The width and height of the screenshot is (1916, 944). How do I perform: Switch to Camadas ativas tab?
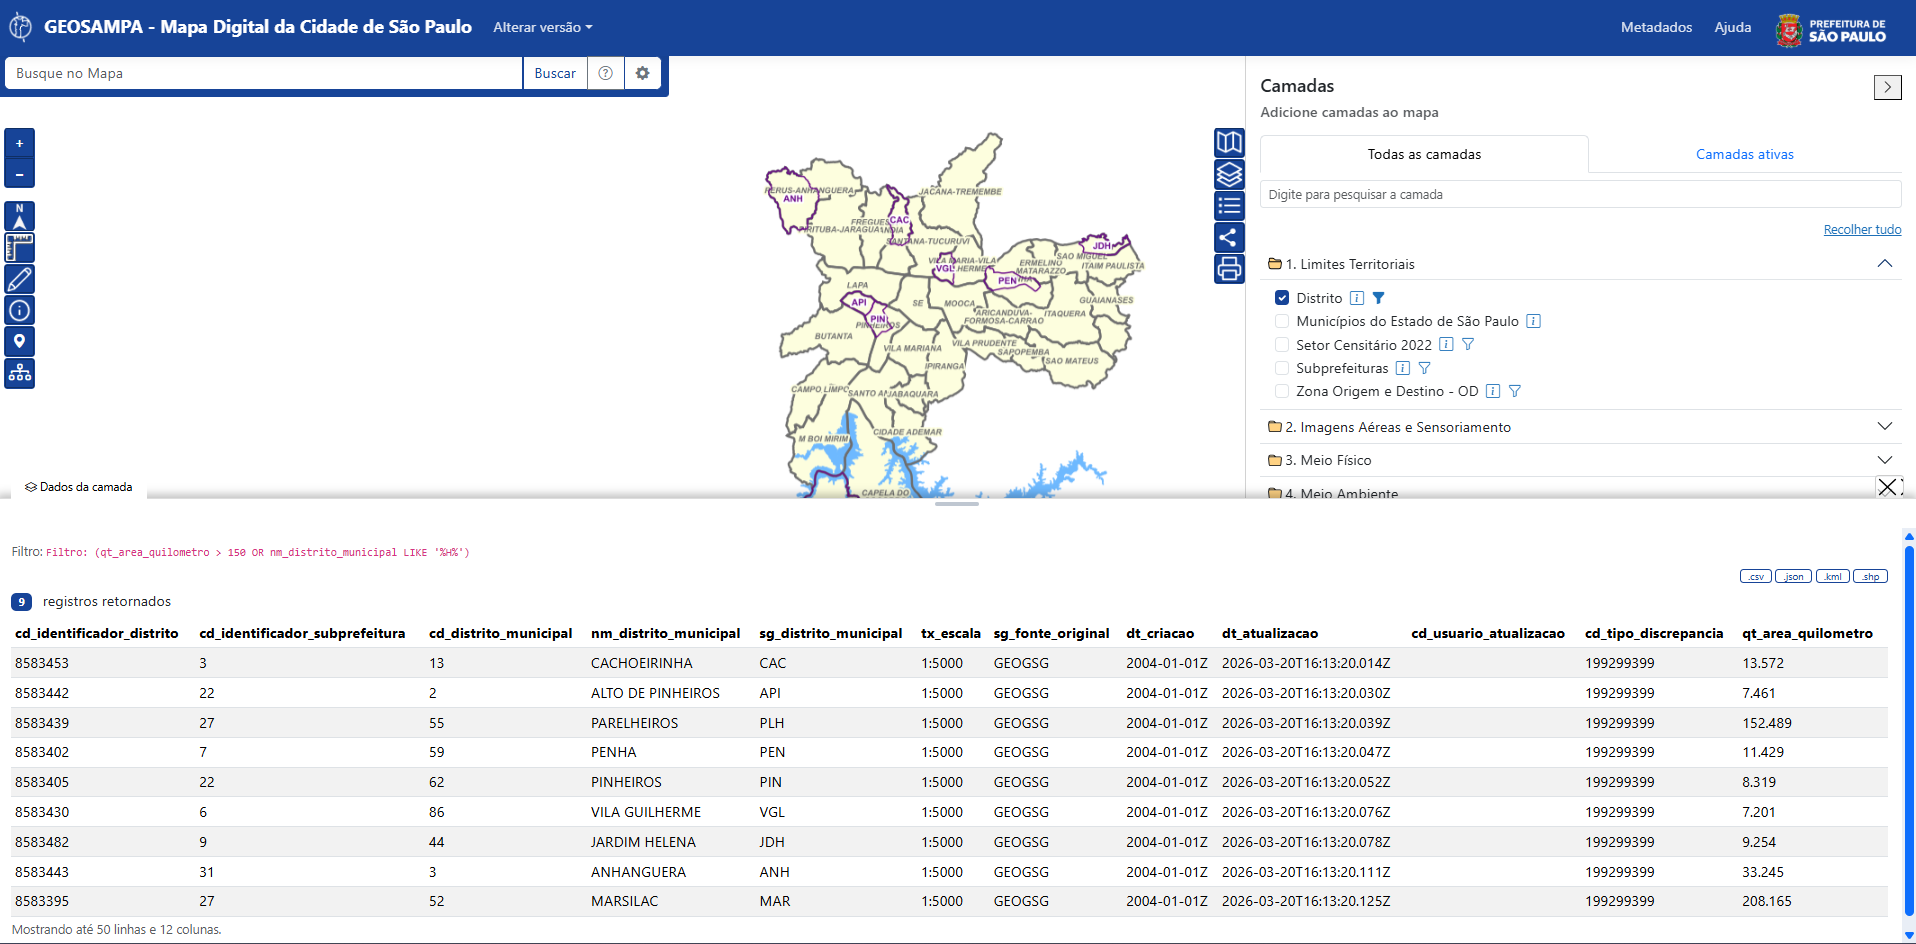pyautogui.click(x=1744, y=154)
